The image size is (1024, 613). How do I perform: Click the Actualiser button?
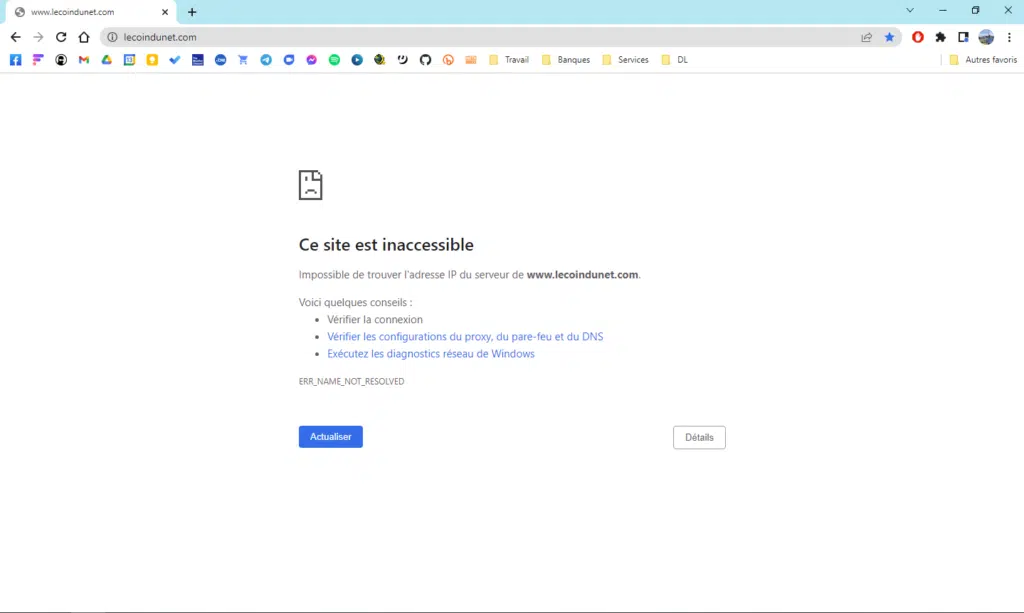[330, 437]
